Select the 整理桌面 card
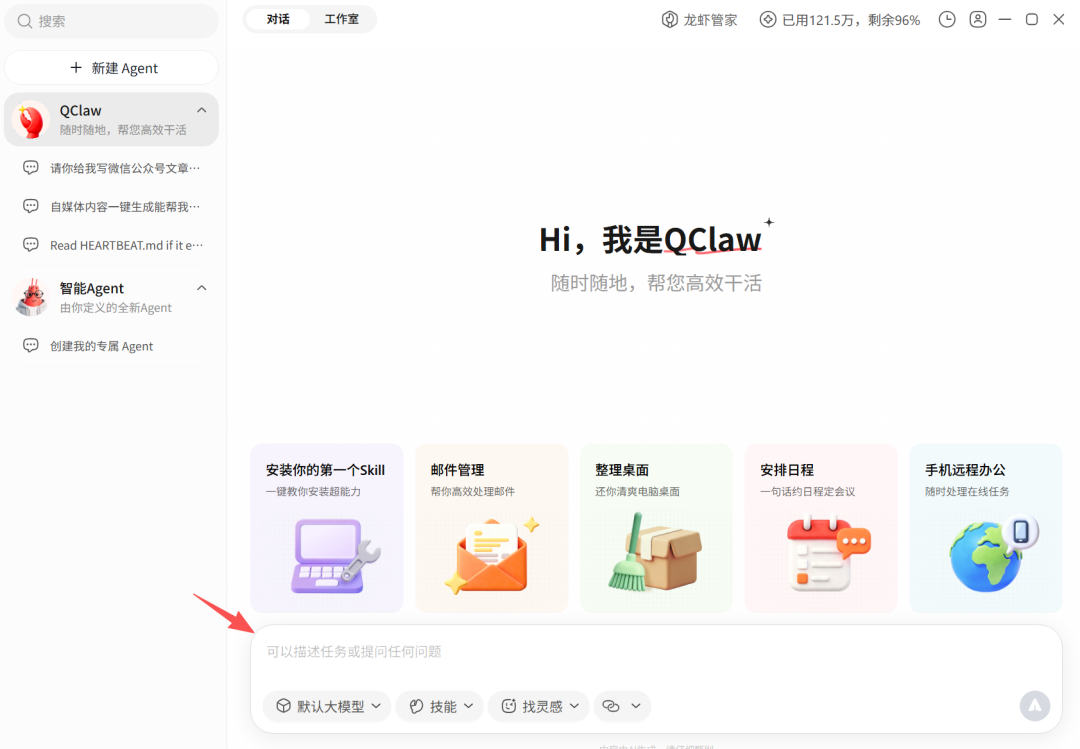Screen dimensions: 1080x749 click(x=656, y=527)
